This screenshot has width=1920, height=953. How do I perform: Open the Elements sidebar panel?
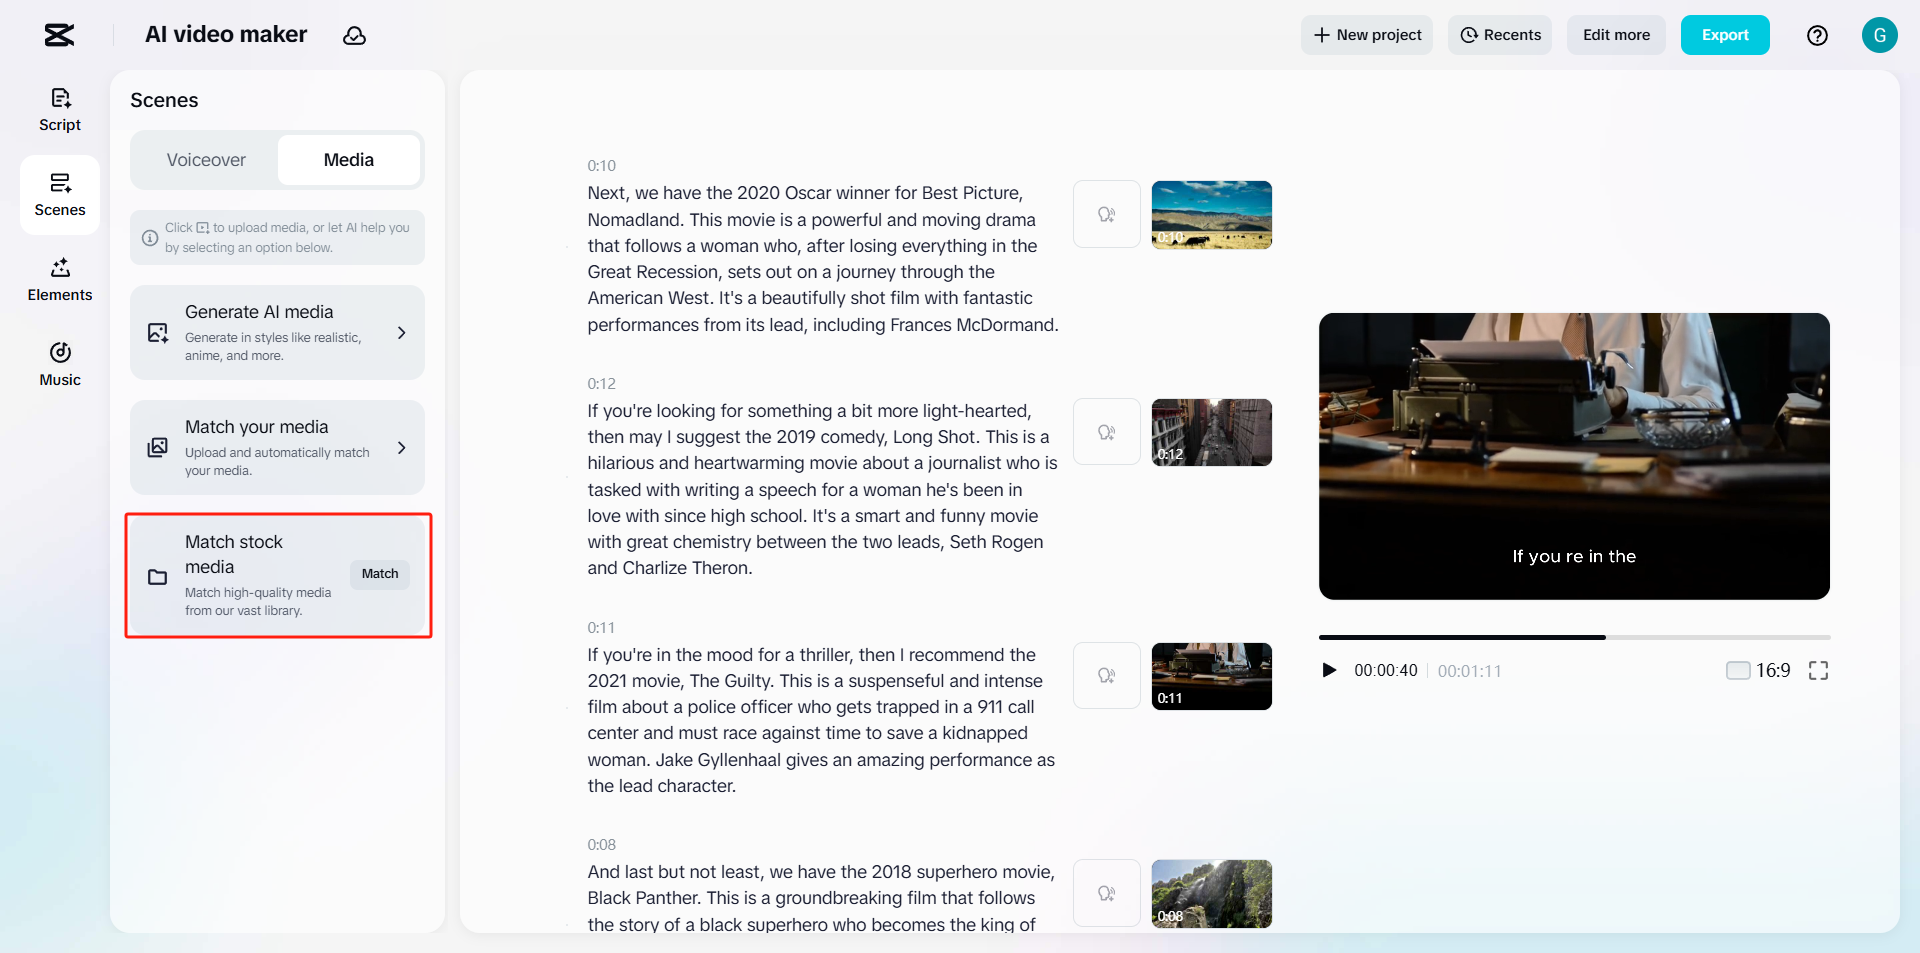click(x=60, y=280)
